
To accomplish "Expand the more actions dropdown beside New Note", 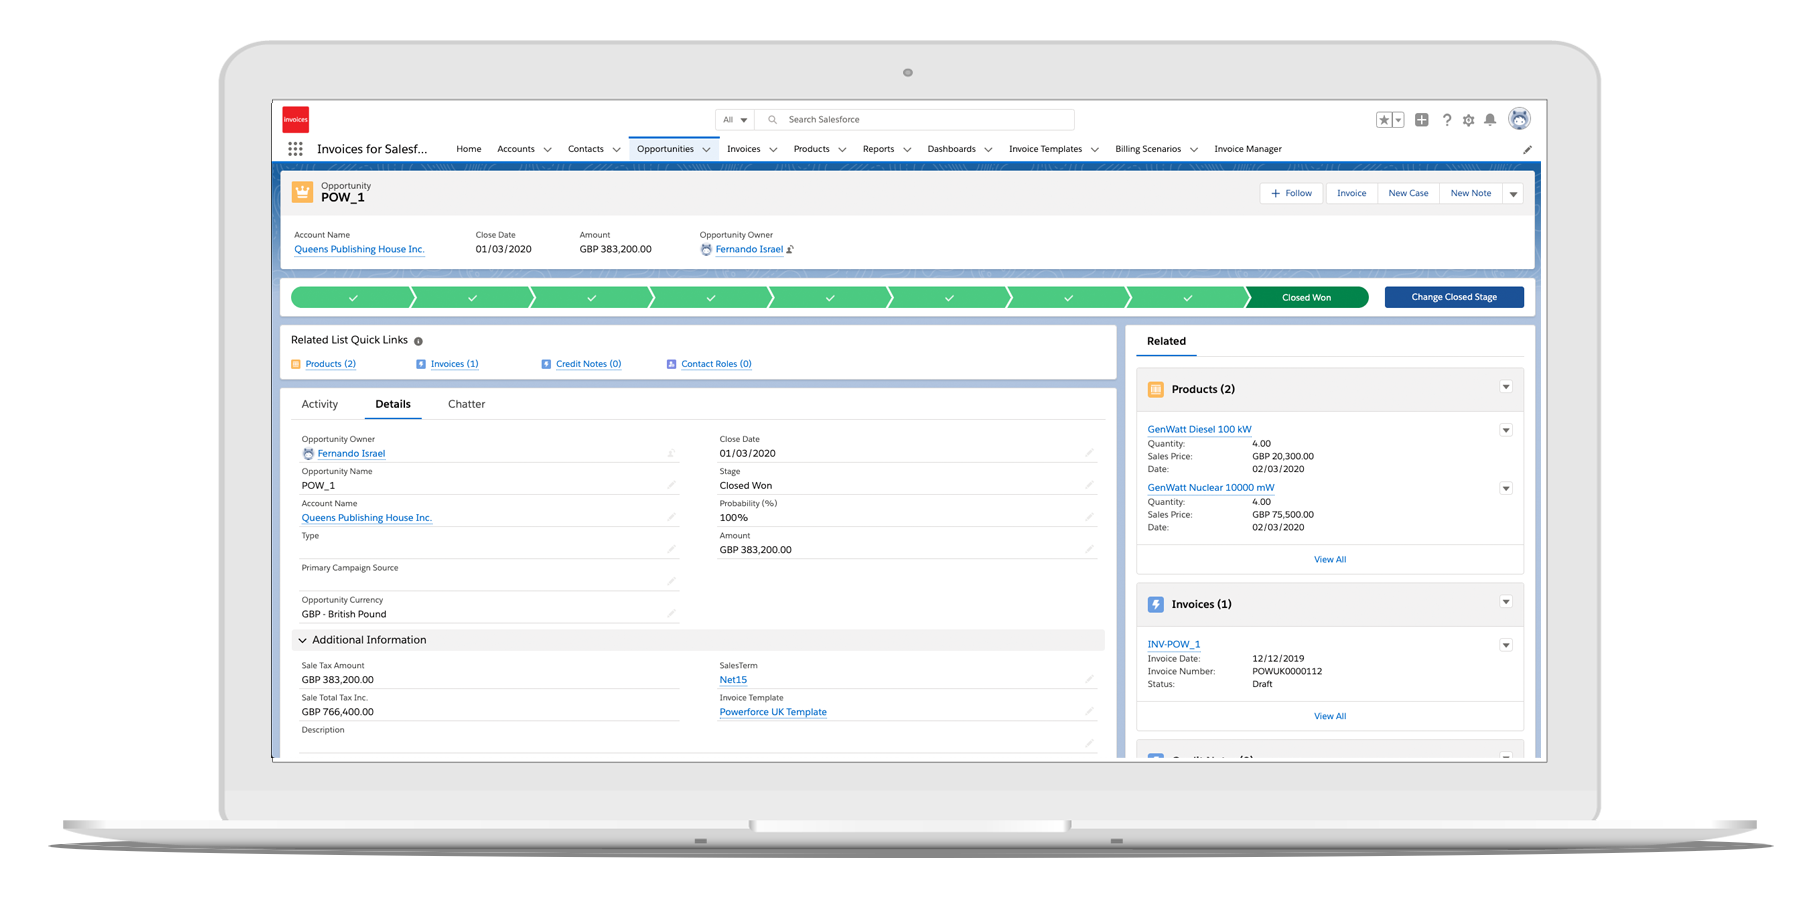I will (1513, 194).
